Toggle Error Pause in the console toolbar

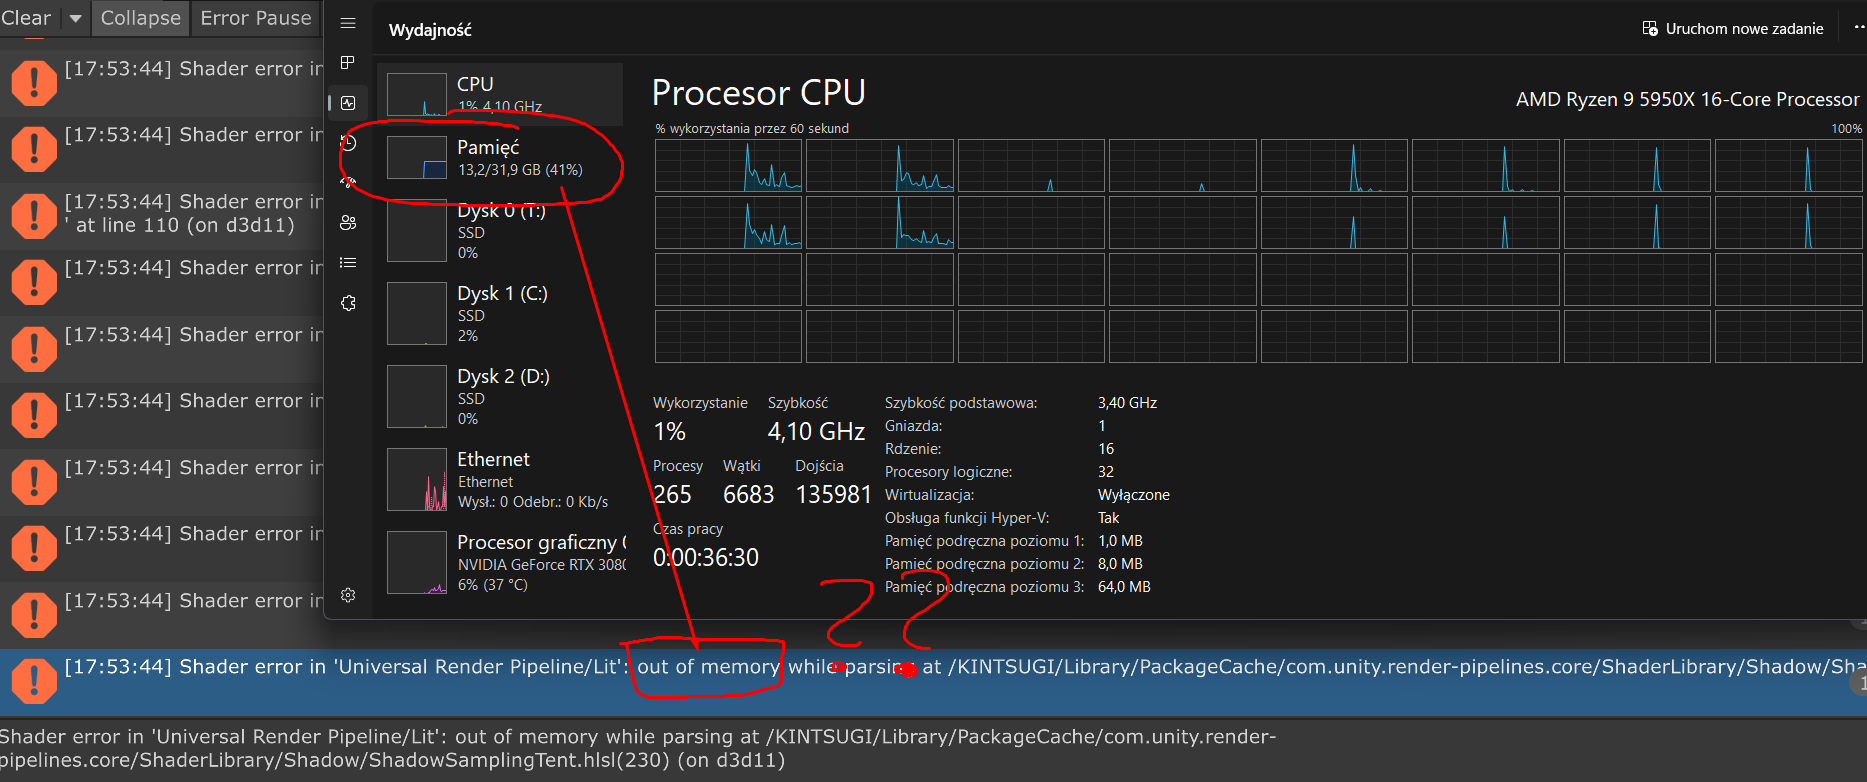256,18
